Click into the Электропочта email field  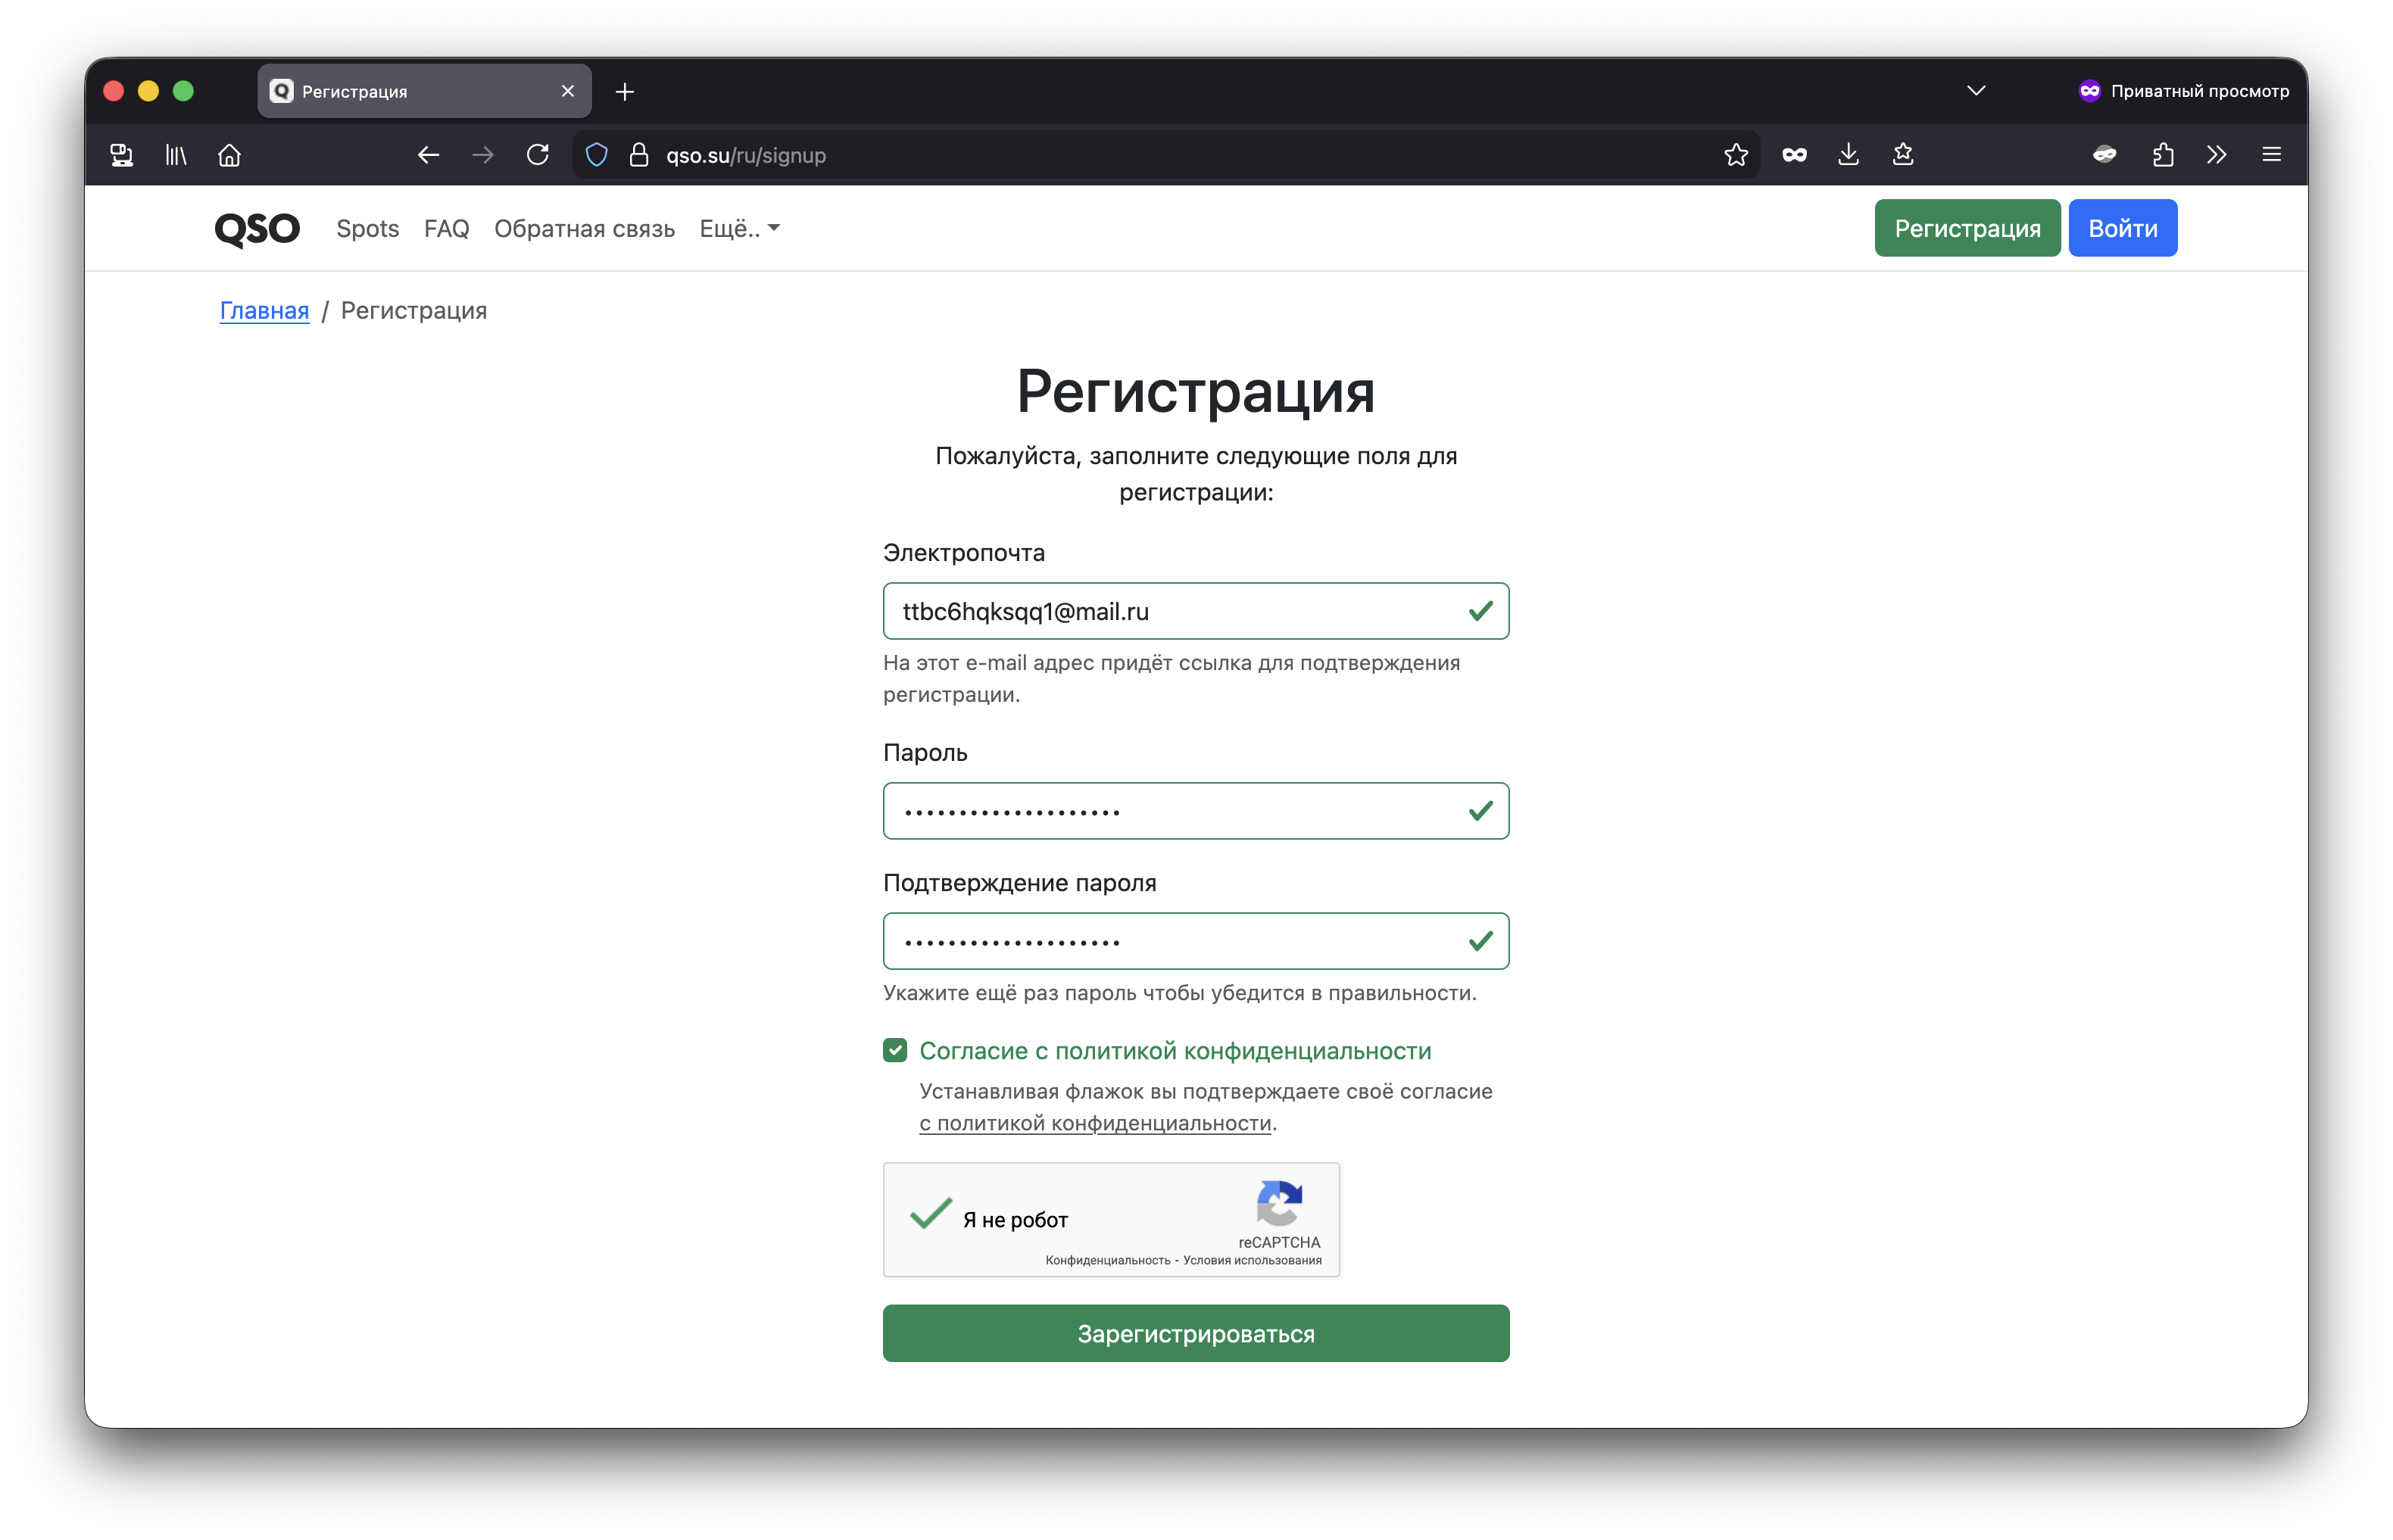(1170, 611)
